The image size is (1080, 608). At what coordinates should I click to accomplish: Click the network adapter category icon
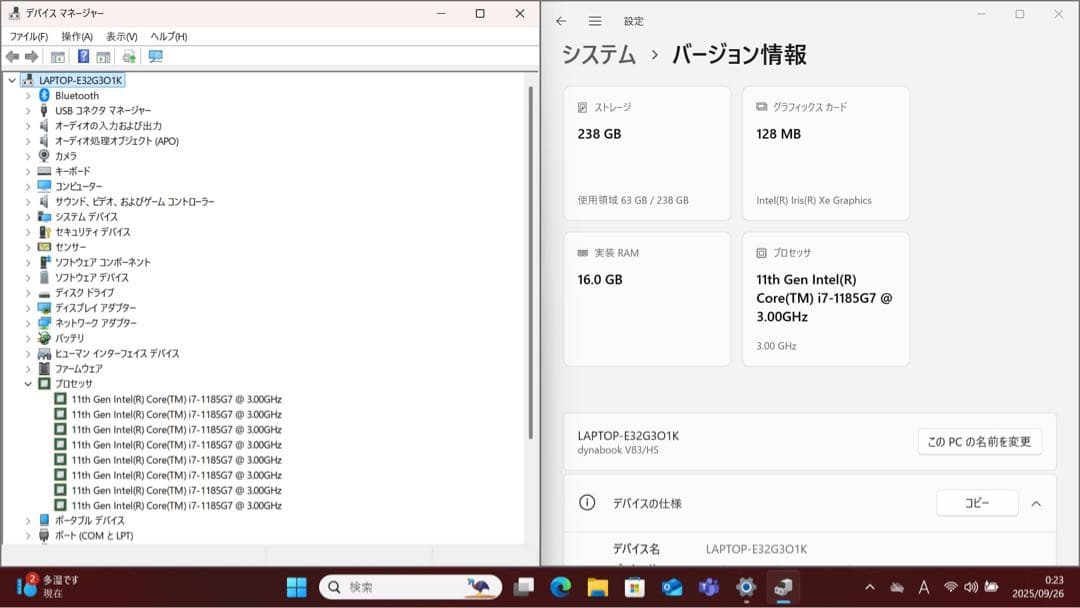[44, 323]
